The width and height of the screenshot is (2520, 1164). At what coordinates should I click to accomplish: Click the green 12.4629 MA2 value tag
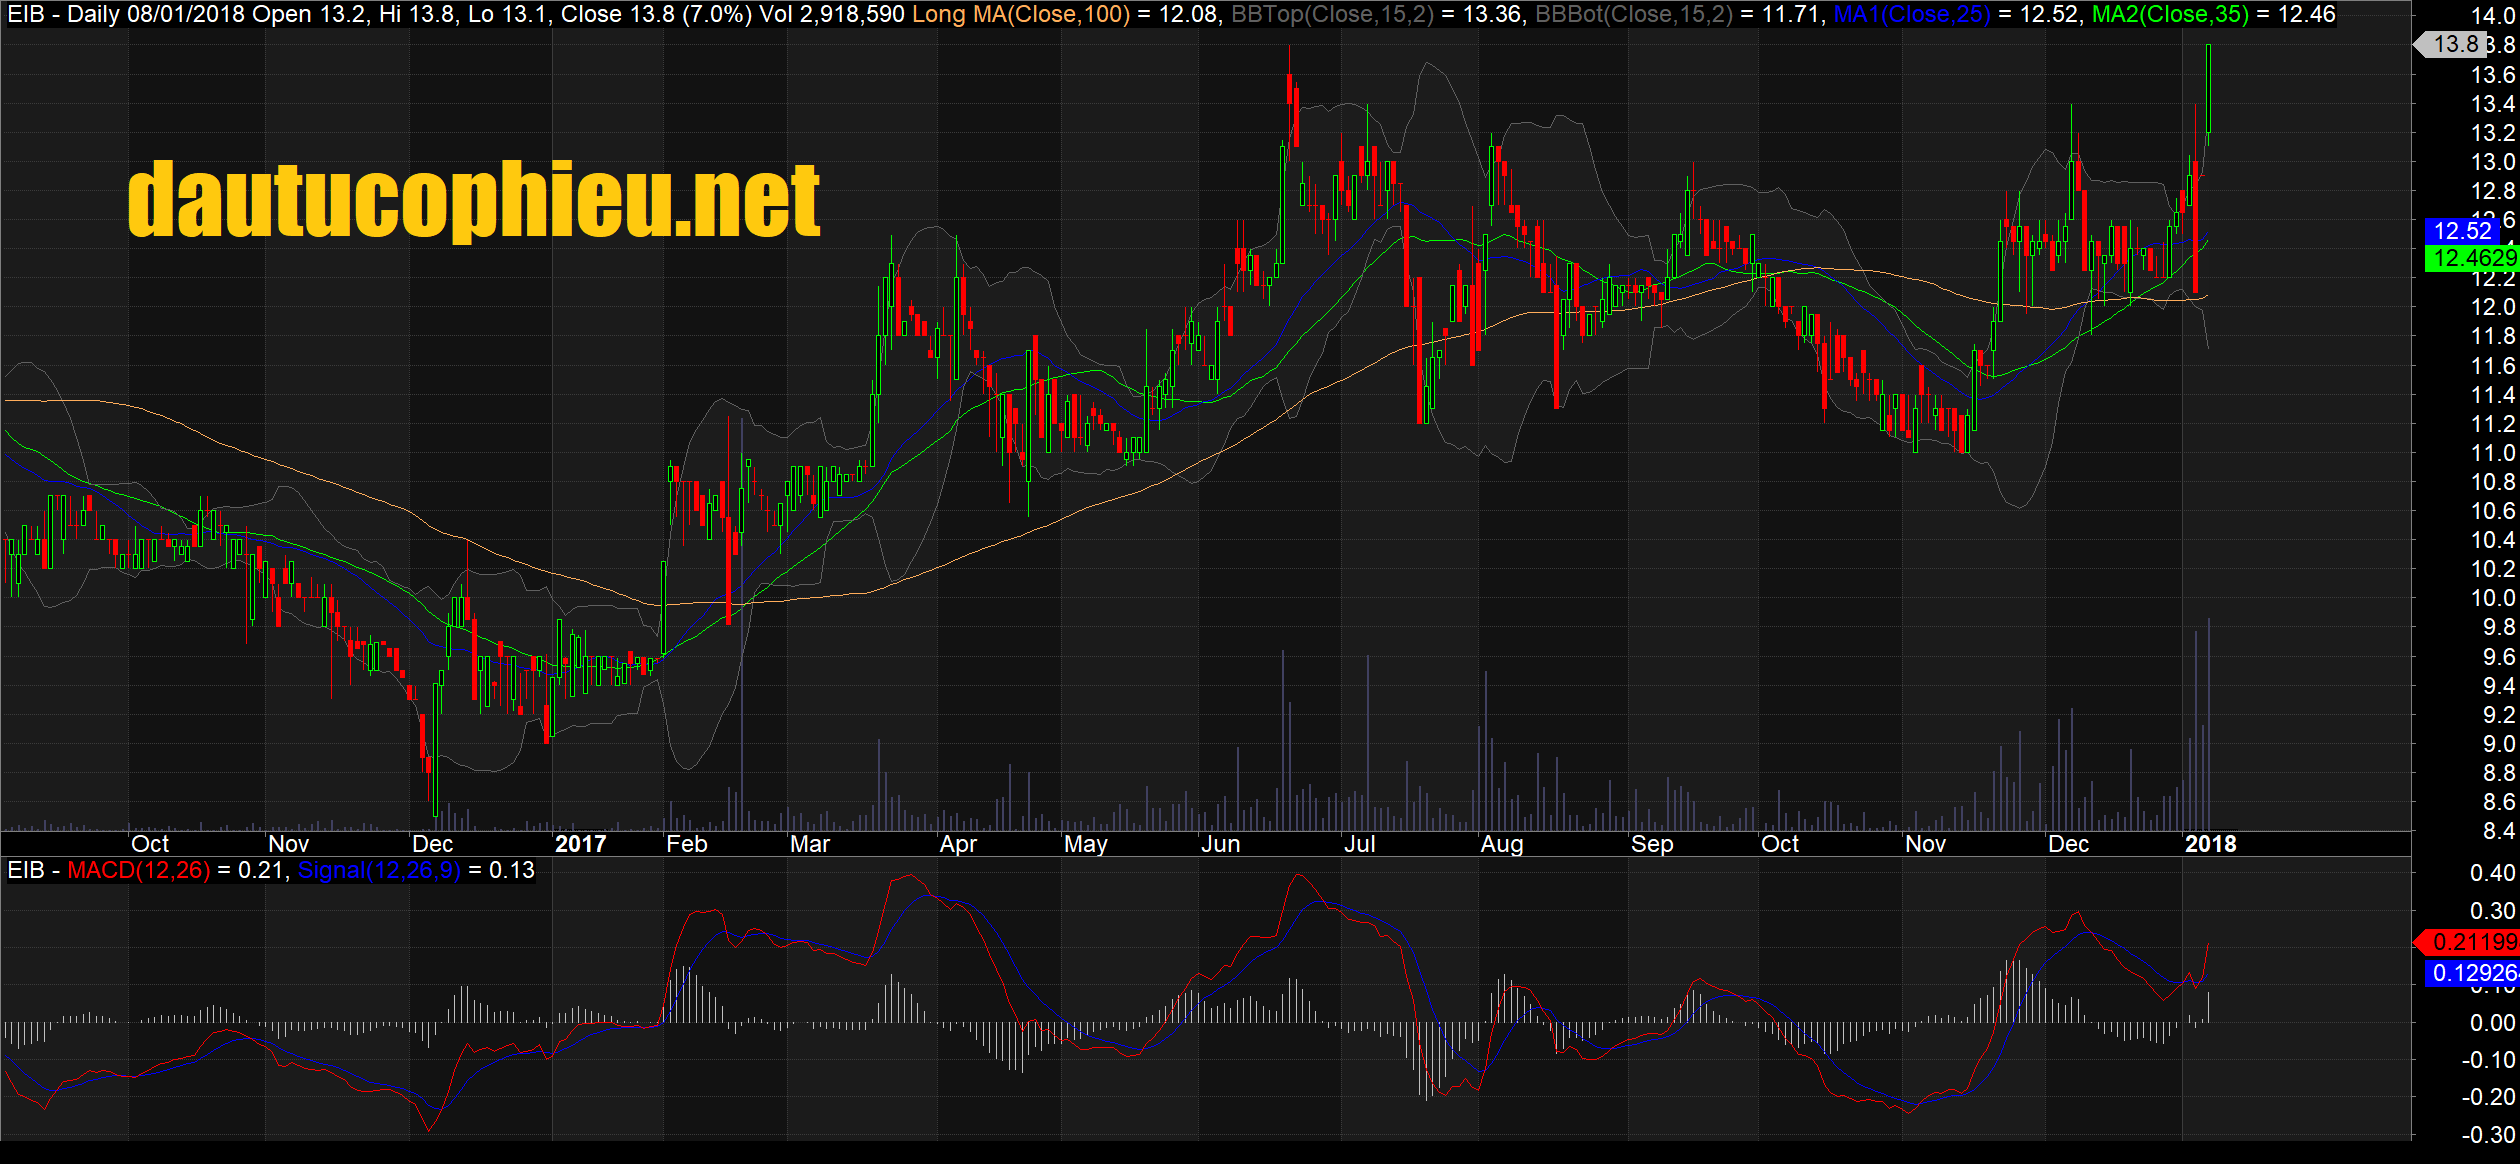point(2472,258)
